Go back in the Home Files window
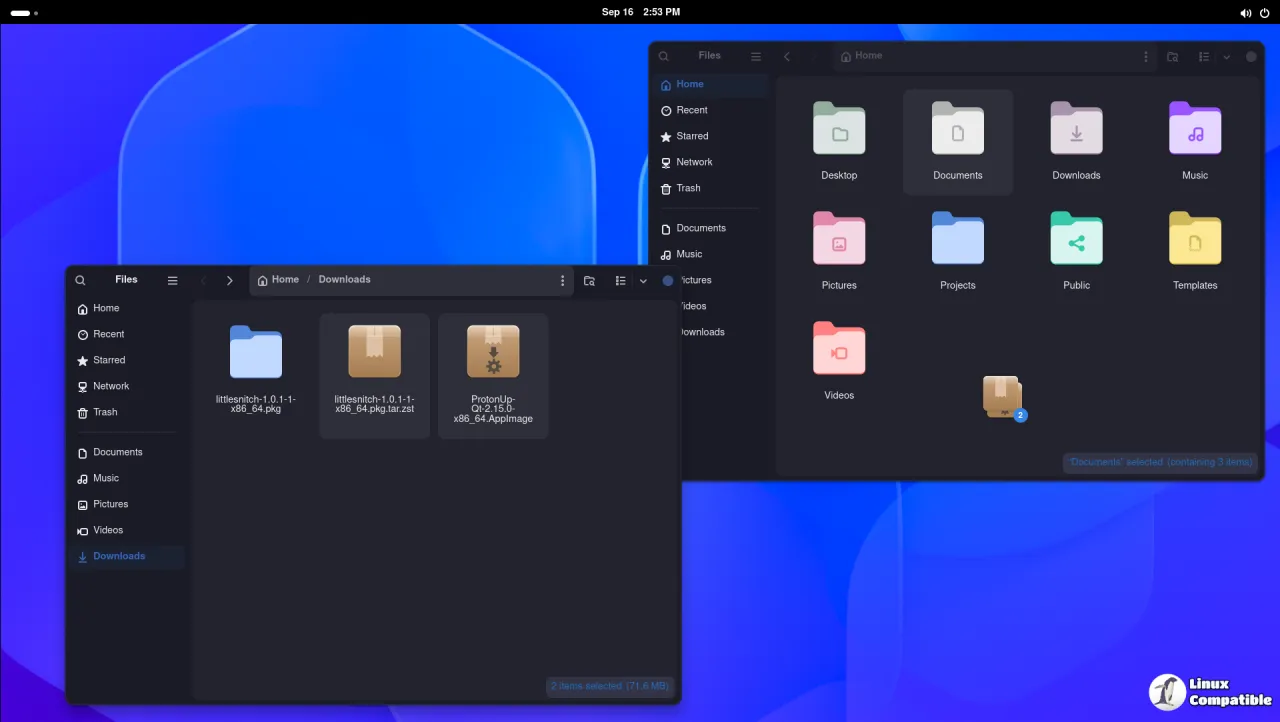The width and height of the screenshot is (1280, 722). click(x=787, y=57)
